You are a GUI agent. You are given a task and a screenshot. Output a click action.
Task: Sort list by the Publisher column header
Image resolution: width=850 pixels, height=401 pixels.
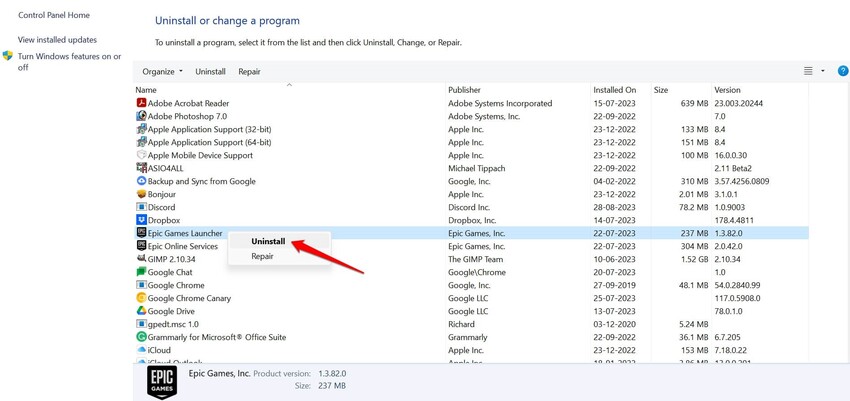point(464,90)
